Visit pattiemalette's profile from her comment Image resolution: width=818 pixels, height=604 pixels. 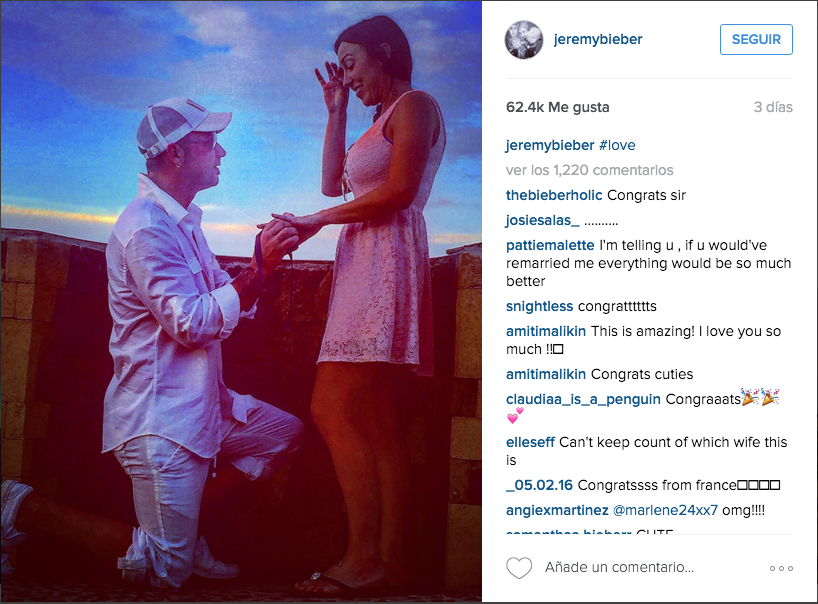point(550,245)
